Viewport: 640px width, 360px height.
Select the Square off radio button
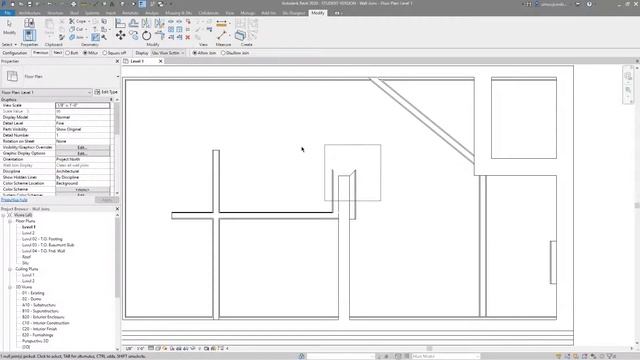click(x=104, y=53)
